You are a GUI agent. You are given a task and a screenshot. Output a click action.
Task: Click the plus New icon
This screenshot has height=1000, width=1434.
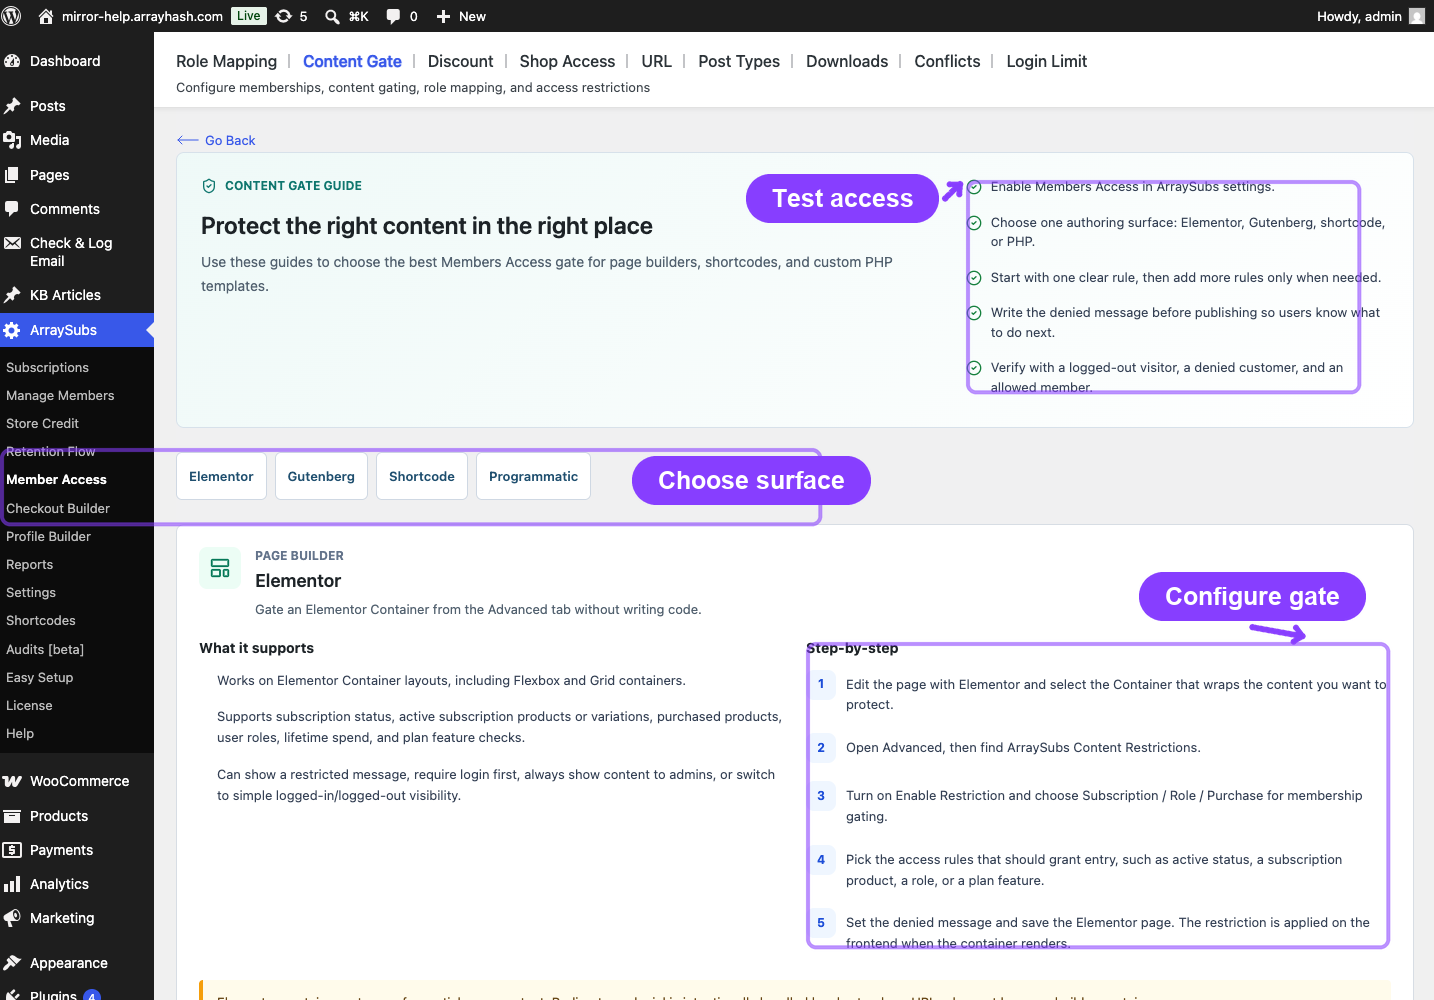pos(443,16)
